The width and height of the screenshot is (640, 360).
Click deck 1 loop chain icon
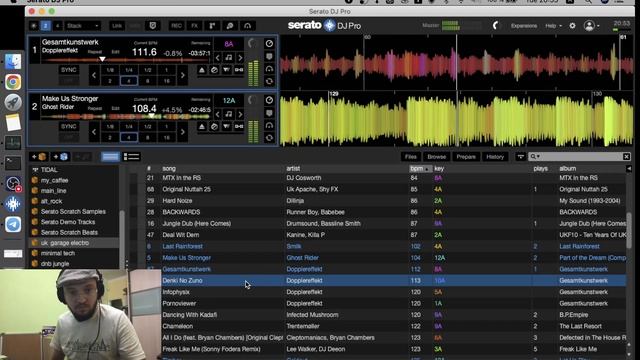point(239,70)
